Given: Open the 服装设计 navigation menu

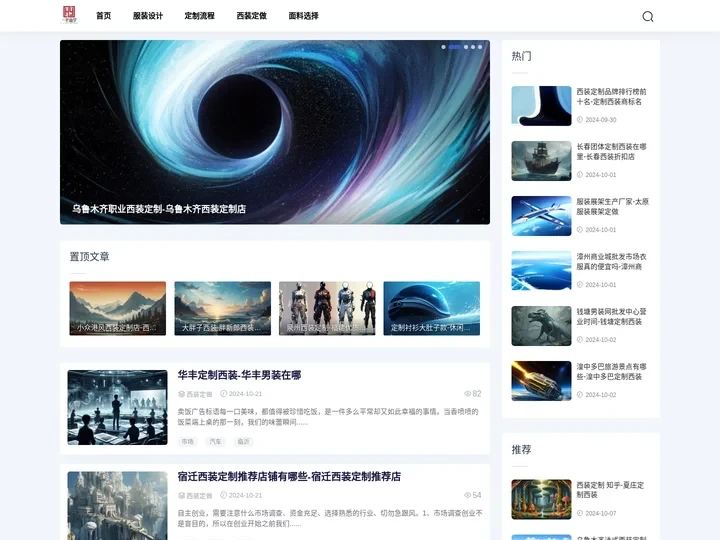Looking at the screenshot, I should (x=147, y=16).
